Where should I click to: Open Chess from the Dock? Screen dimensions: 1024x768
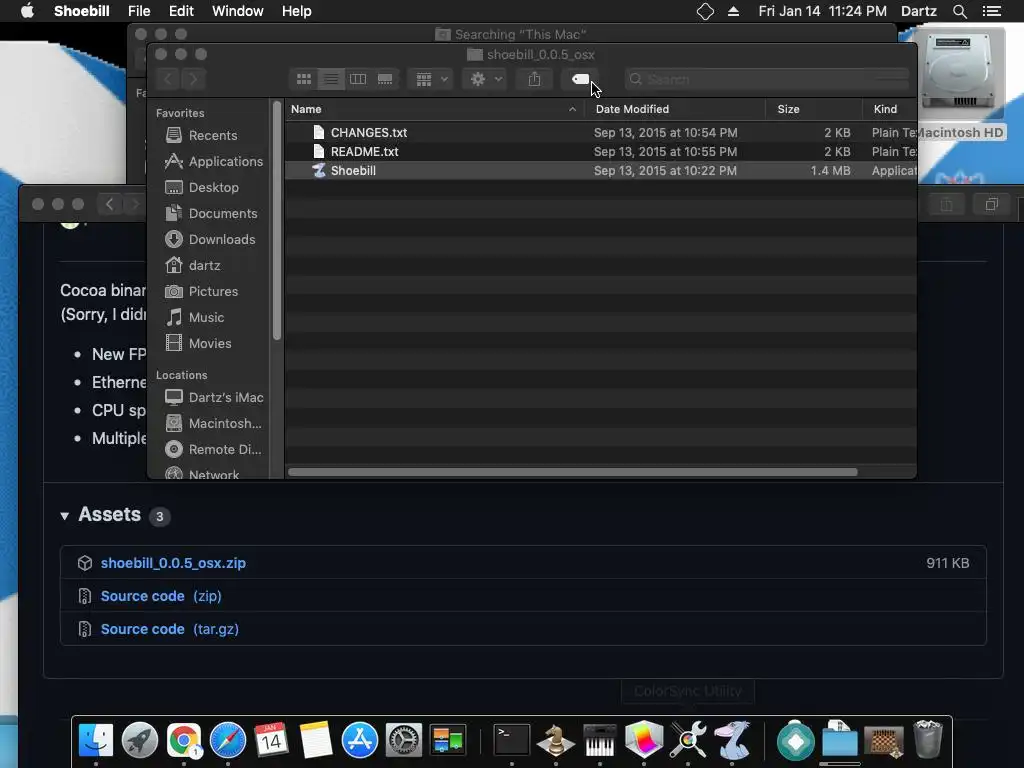coord(556,741)
